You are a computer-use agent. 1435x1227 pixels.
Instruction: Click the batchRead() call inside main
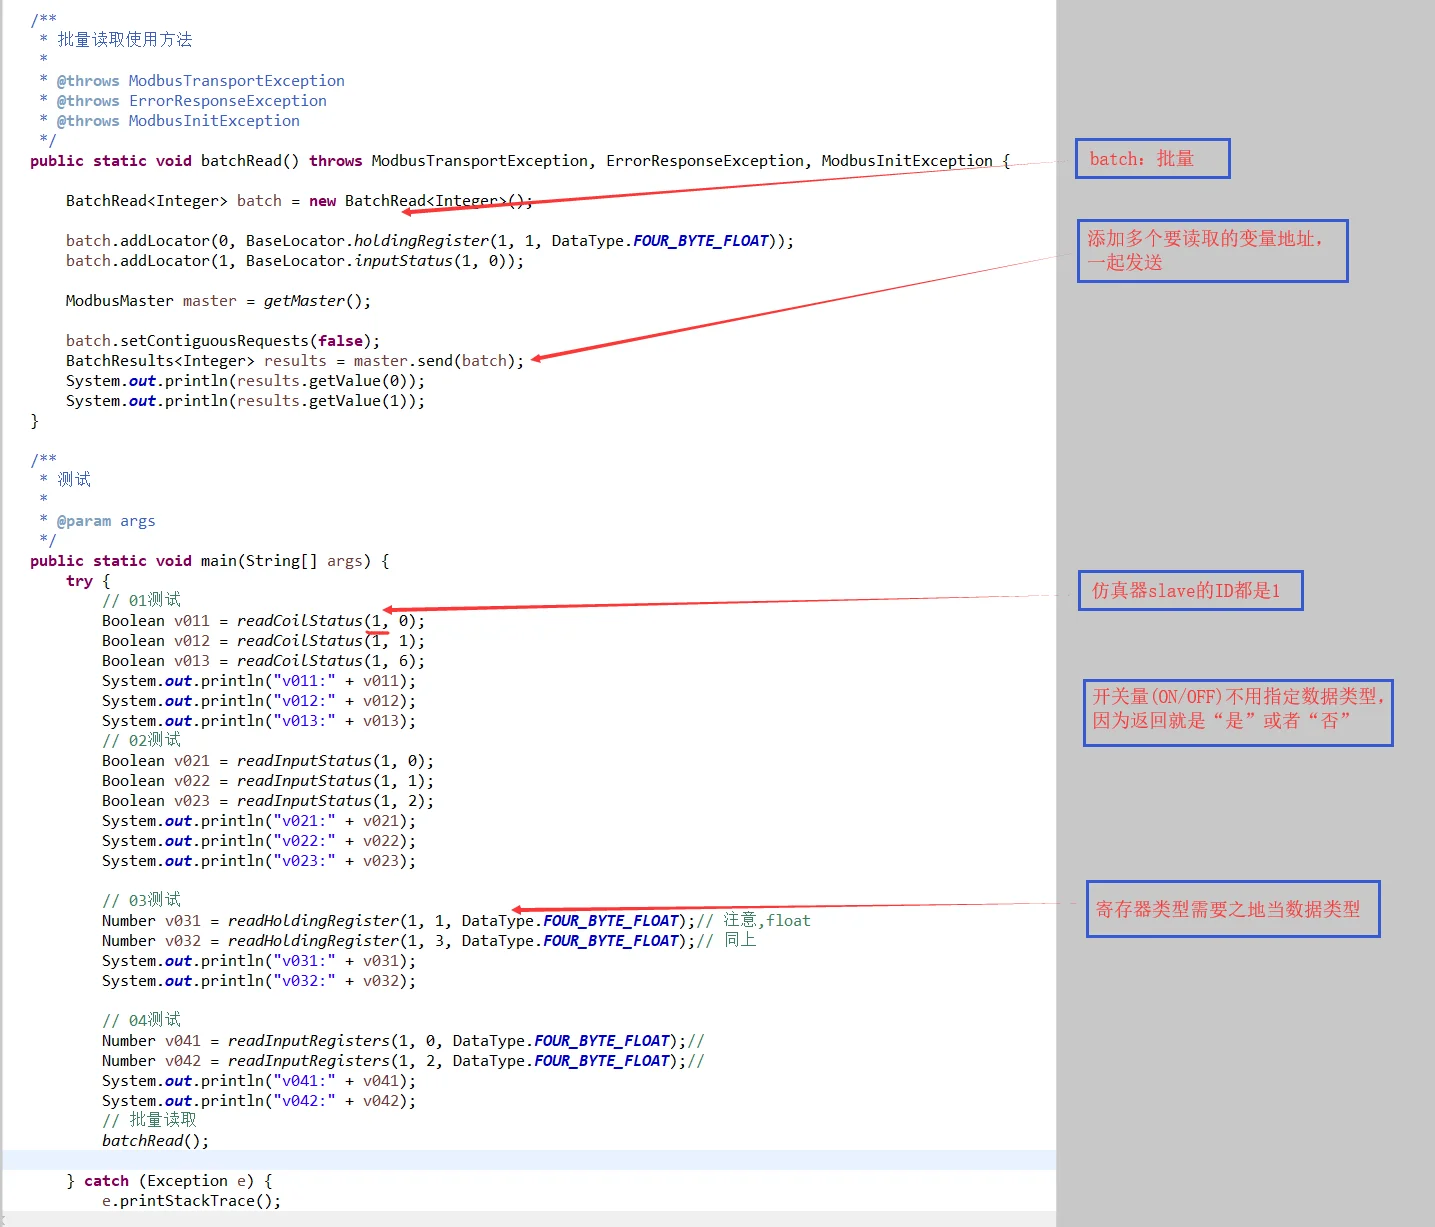pyautogui.click(x=155, y=1141)
